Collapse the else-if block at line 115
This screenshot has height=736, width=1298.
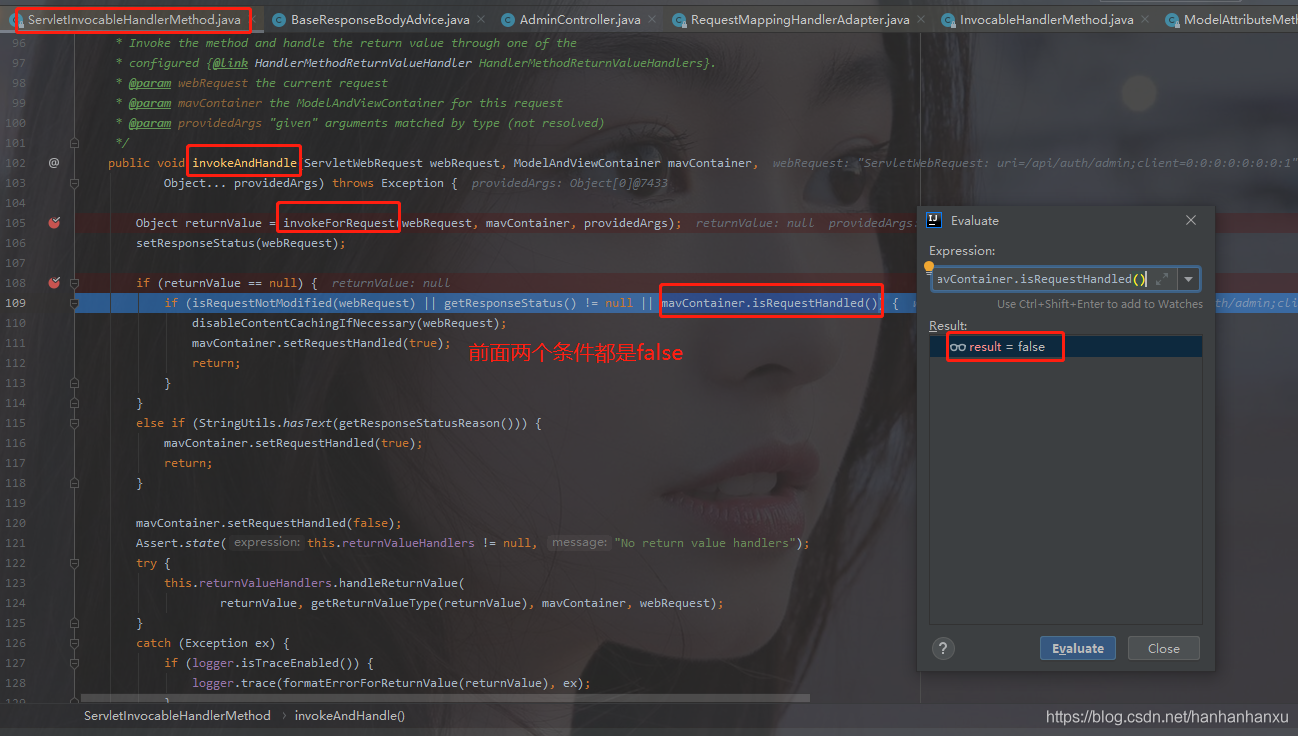tap(74, 423)
